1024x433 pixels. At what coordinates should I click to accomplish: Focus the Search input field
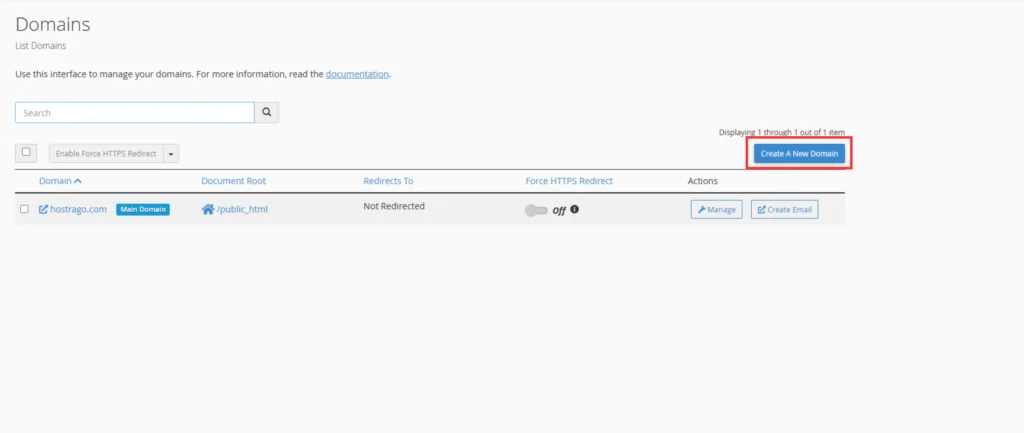135,112
